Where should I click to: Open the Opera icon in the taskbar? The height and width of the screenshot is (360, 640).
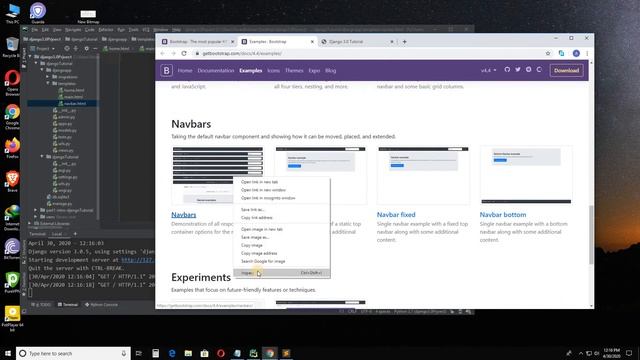[221, 353]
